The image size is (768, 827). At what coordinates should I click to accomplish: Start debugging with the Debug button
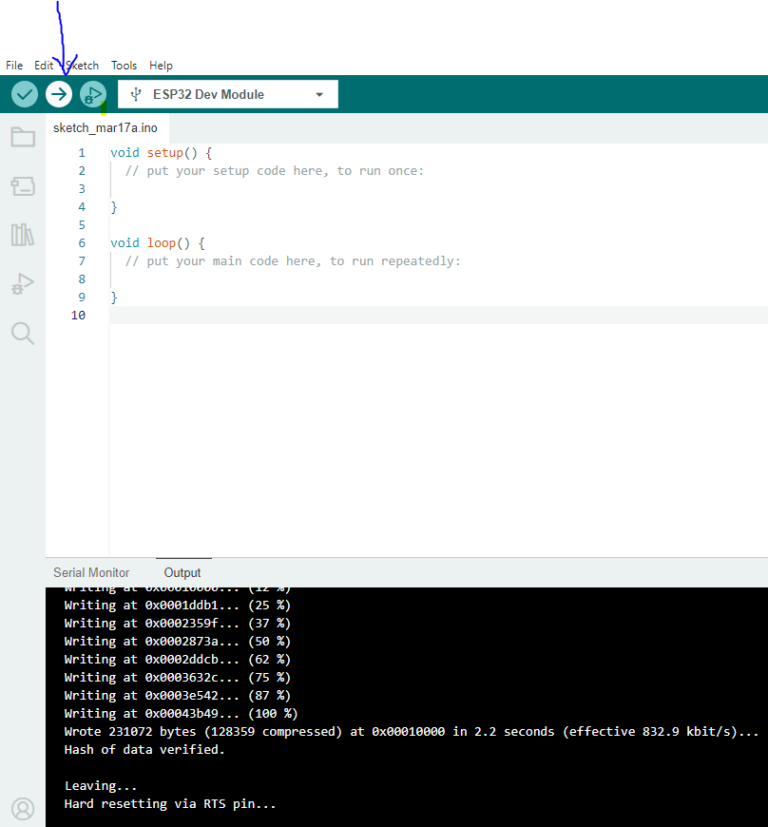[x=92, y=94]
